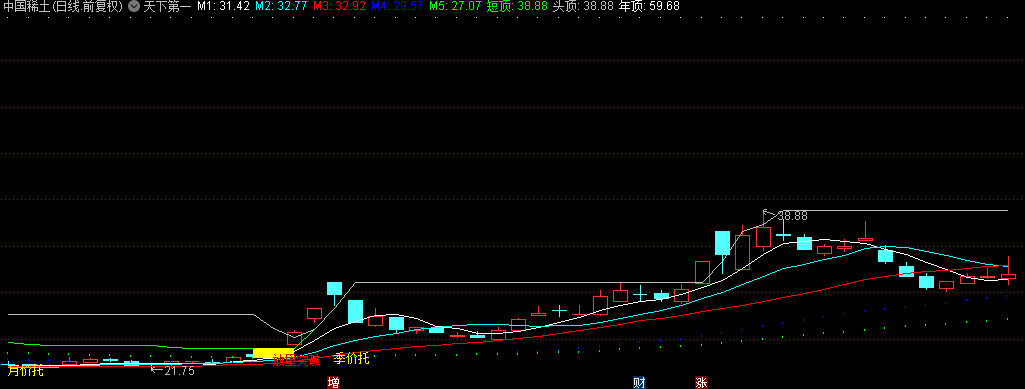The image size is (1025, 389).
Task: Select the M5: 27.07 indicator value
Action: (455, 7)
